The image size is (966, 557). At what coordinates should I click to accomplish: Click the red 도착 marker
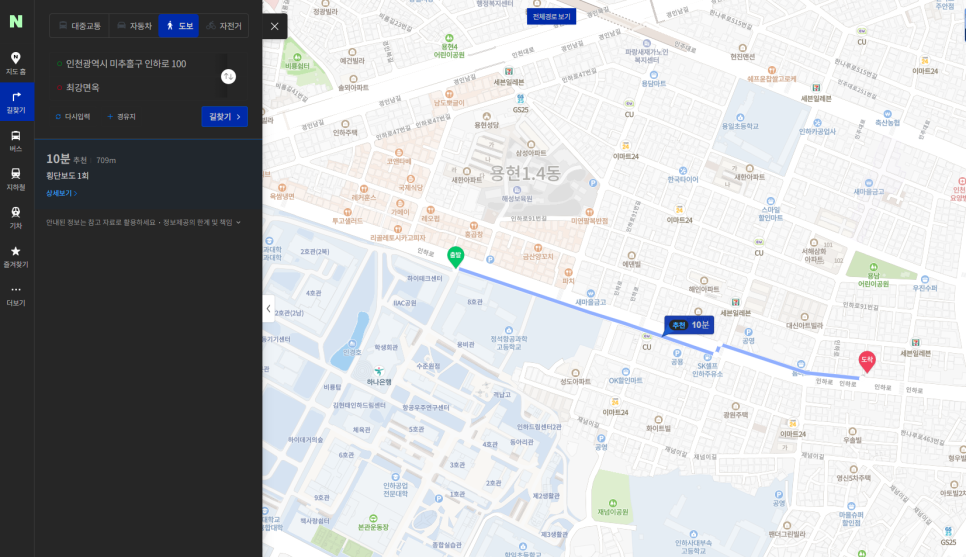pos(867,361)
